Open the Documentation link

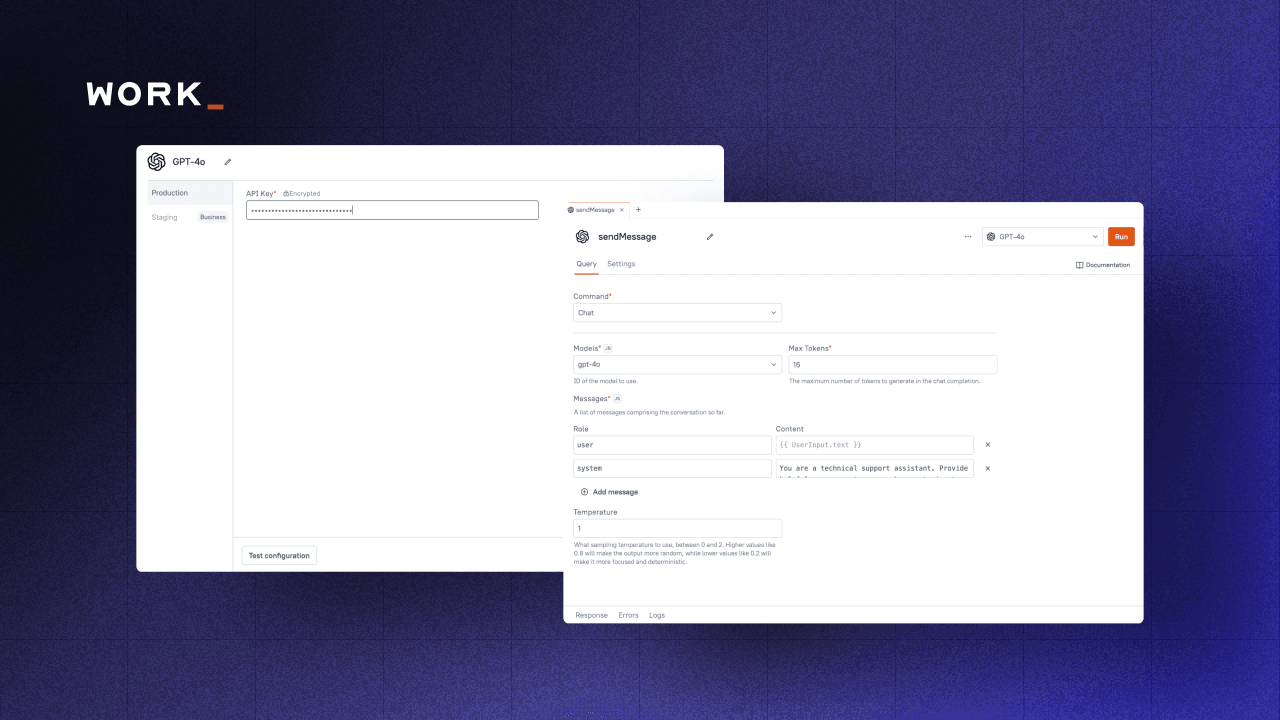pyautogui.click(x=1103, y=265)
